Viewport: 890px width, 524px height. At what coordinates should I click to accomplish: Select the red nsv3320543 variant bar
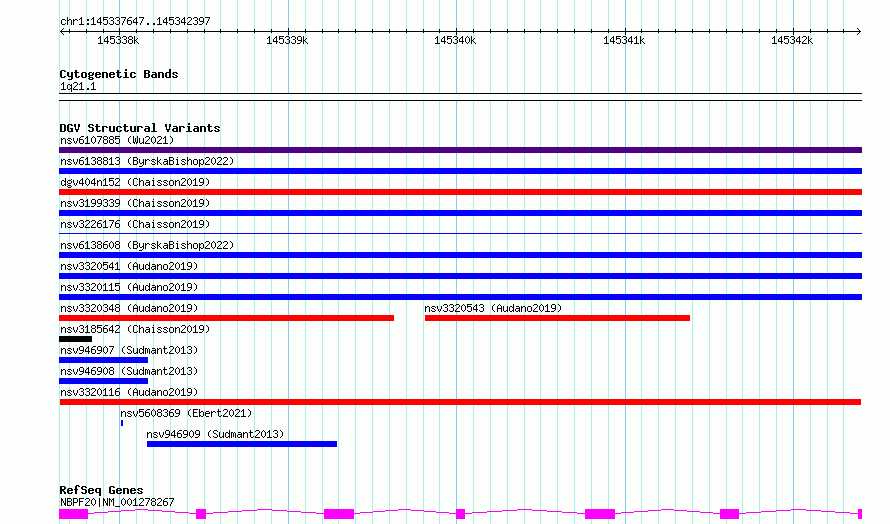pos(557,318)
